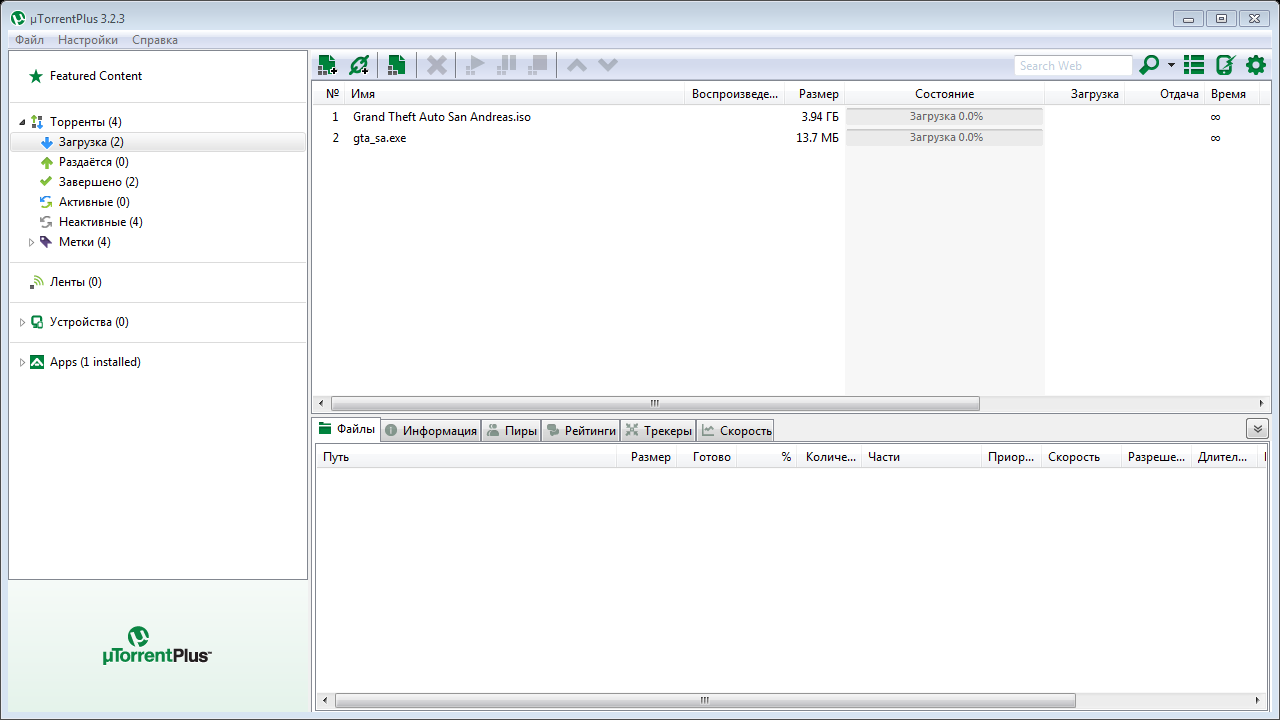Click inside the Search Web field

coord(1073,66)
